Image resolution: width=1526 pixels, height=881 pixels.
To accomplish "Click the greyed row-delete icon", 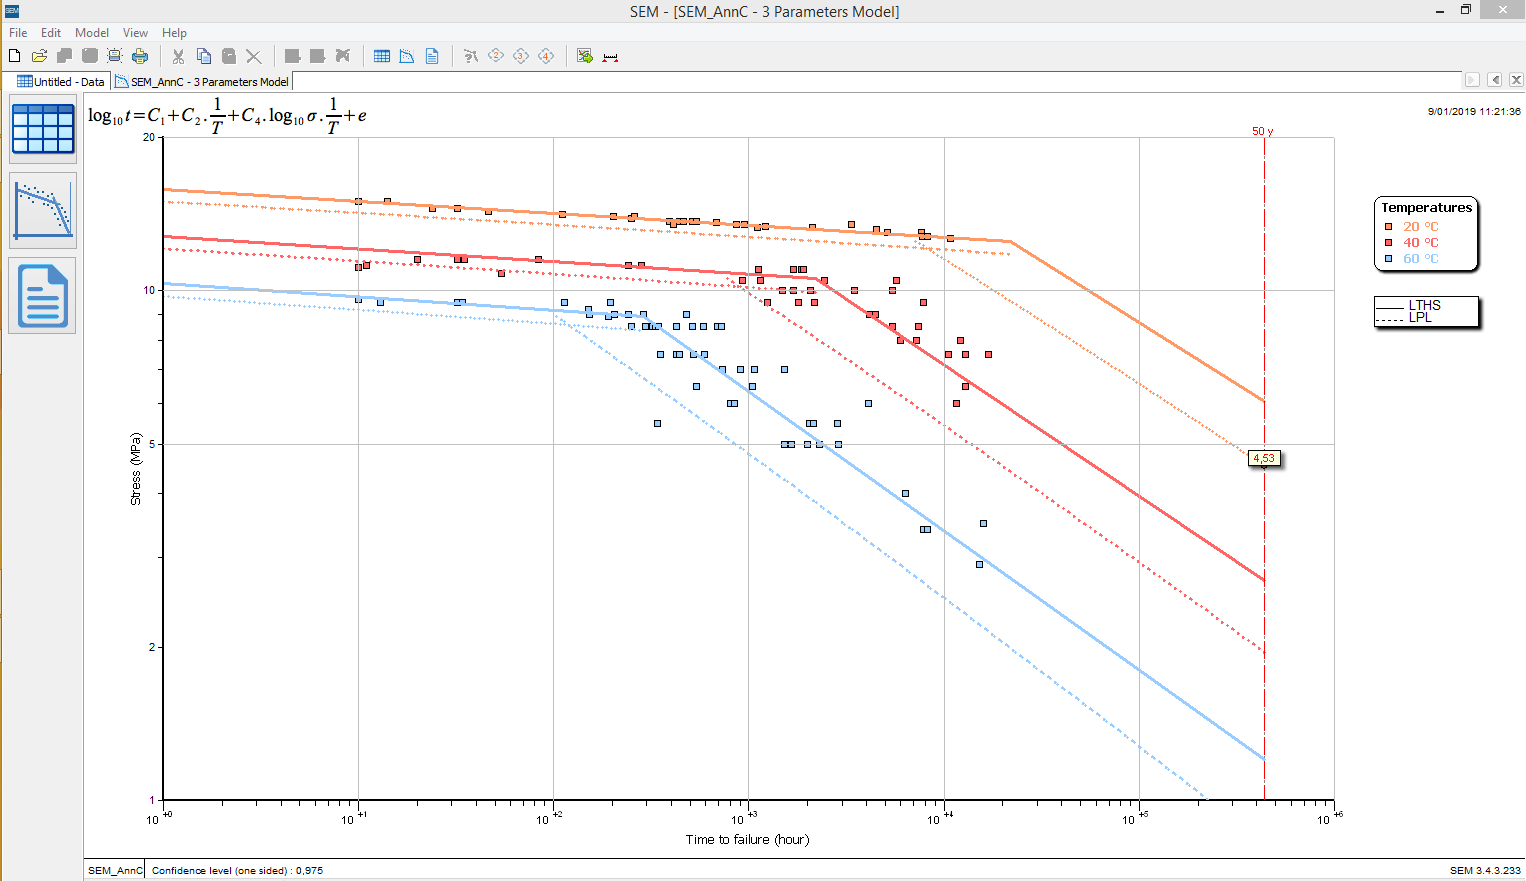I will click(343, 56).
